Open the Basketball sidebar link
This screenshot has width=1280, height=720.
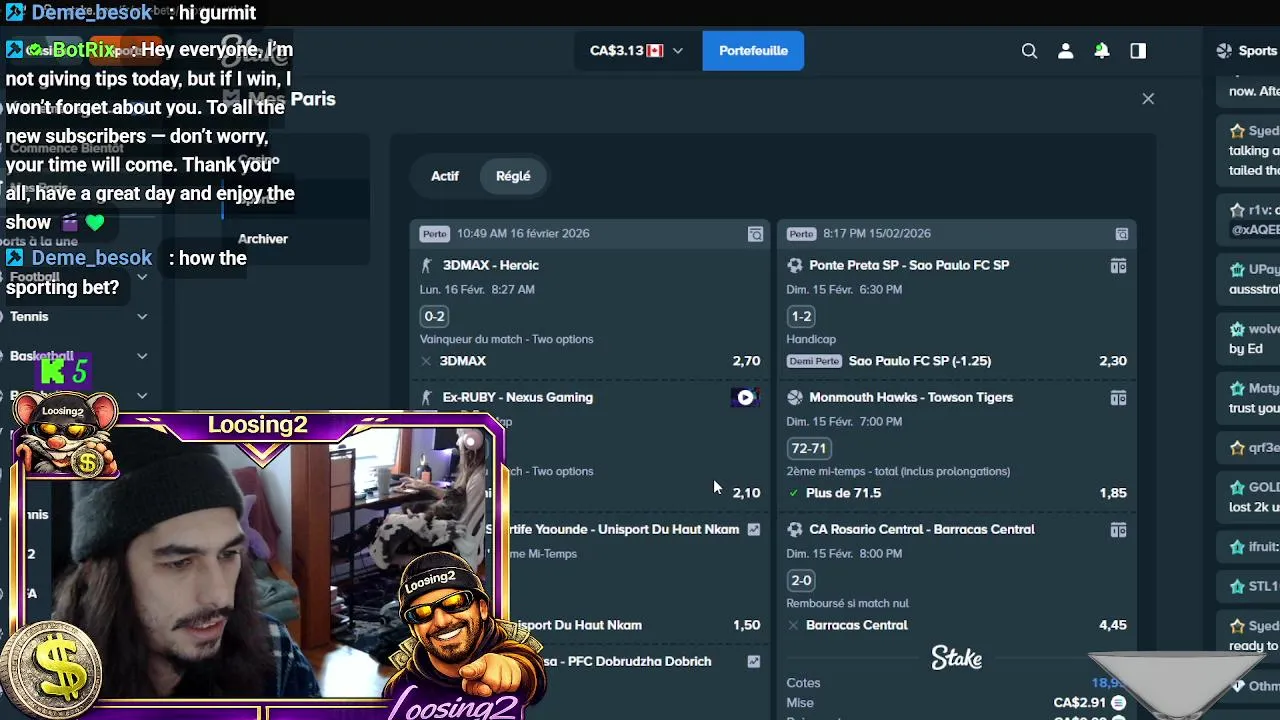42,356
